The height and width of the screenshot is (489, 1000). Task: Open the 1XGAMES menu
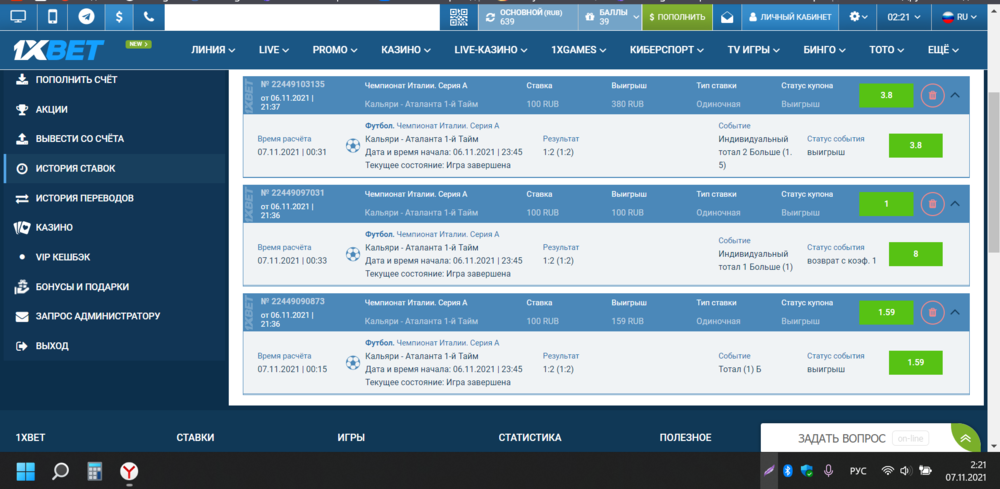pyautogui.click(x=578, y=50)
